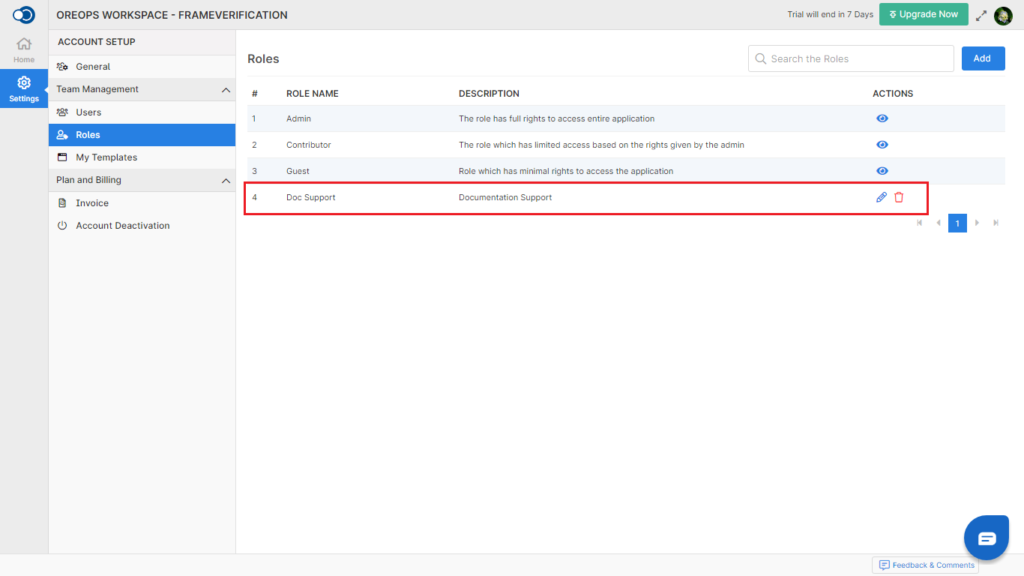The image size is (1024, 576).
Task: Collapse the Team Management section
Action: [225, 89]
